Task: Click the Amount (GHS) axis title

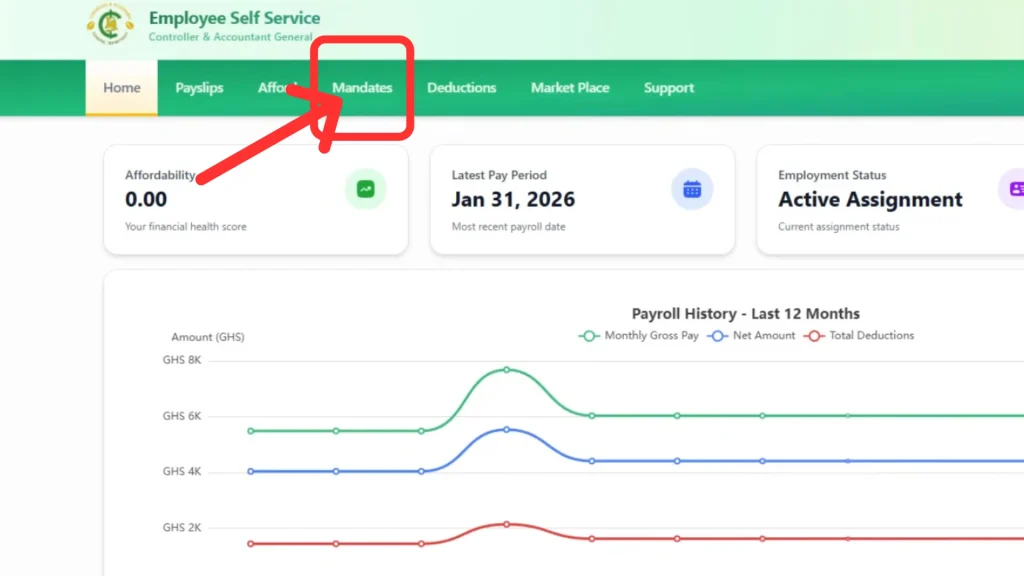Action: tap(208, 337)
